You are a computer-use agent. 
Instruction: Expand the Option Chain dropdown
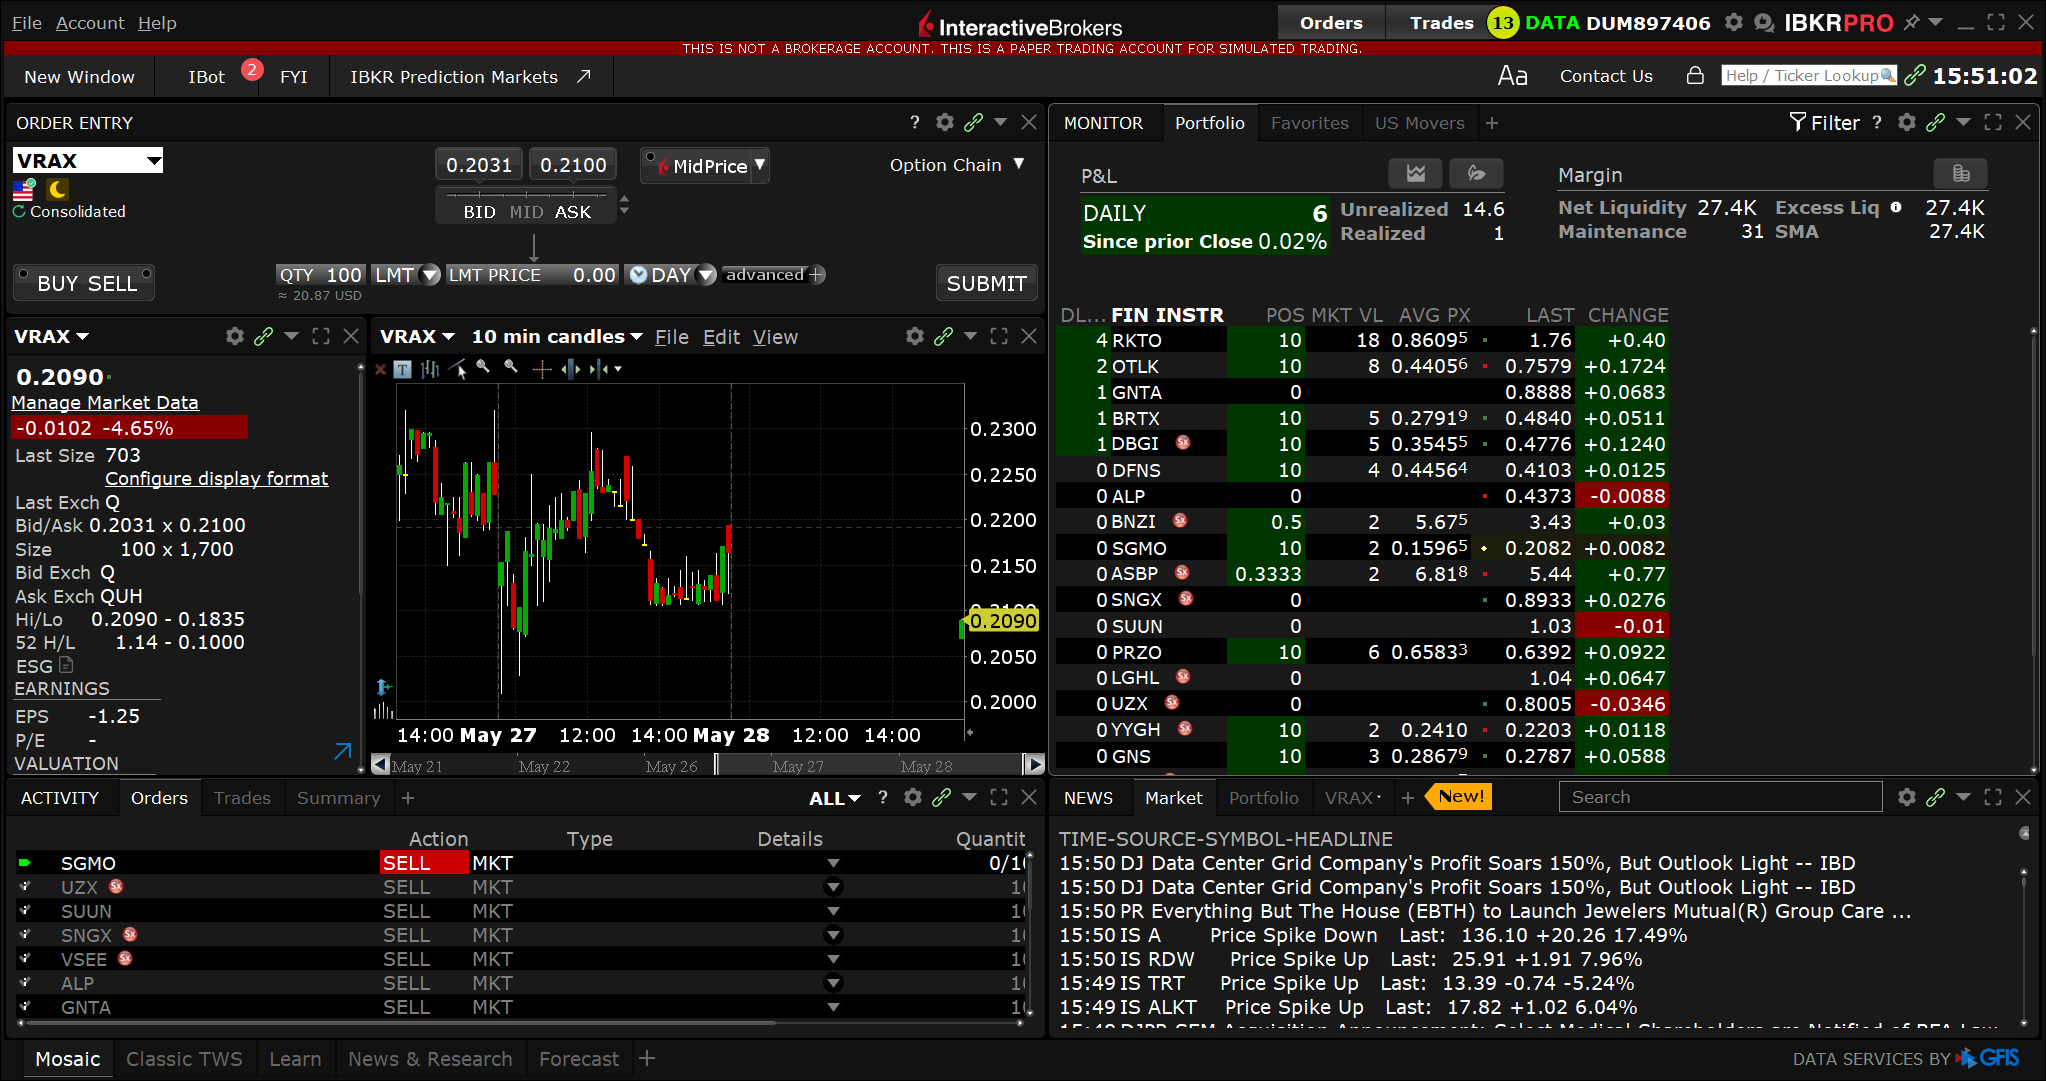pos(1019,164)
